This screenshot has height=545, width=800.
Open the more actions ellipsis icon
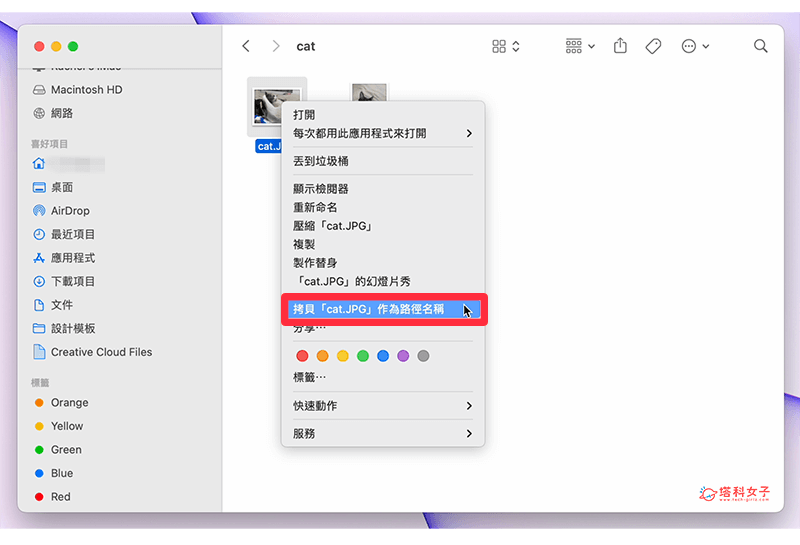(689, 46)
